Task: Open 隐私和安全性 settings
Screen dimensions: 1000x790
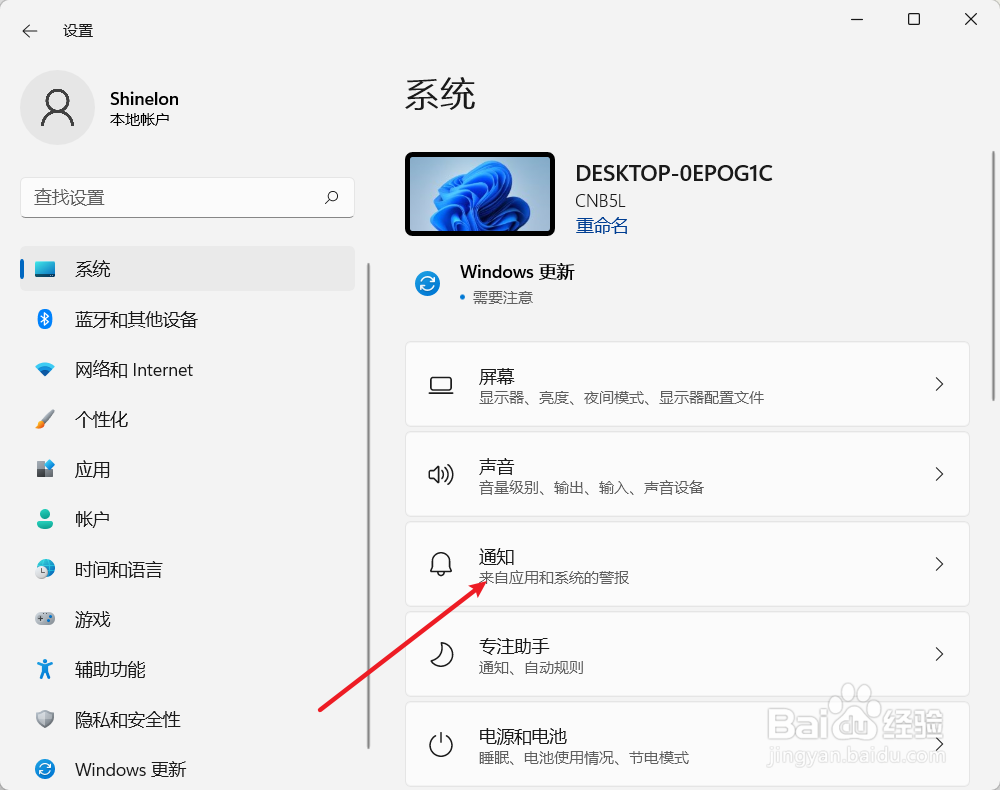Action: [x=188, y=719]
